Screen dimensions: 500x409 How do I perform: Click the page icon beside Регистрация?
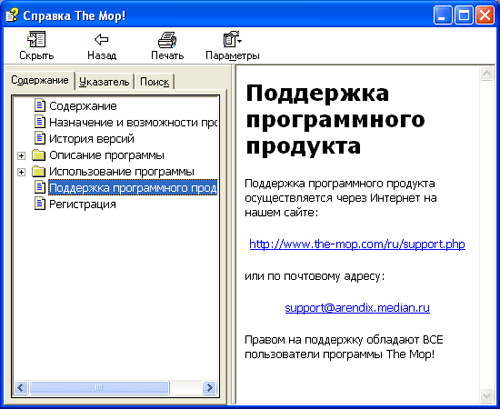coord(40,203)
